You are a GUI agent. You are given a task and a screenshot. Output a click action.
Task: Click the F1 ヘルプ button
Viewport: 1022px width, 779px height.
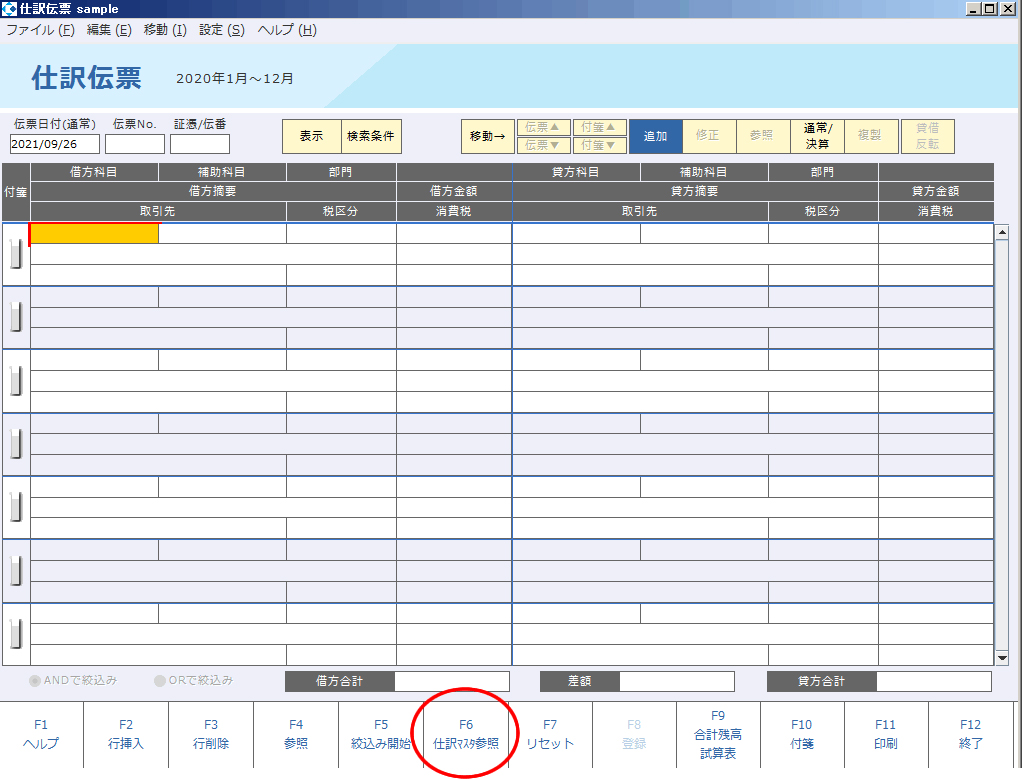point(41,735)
